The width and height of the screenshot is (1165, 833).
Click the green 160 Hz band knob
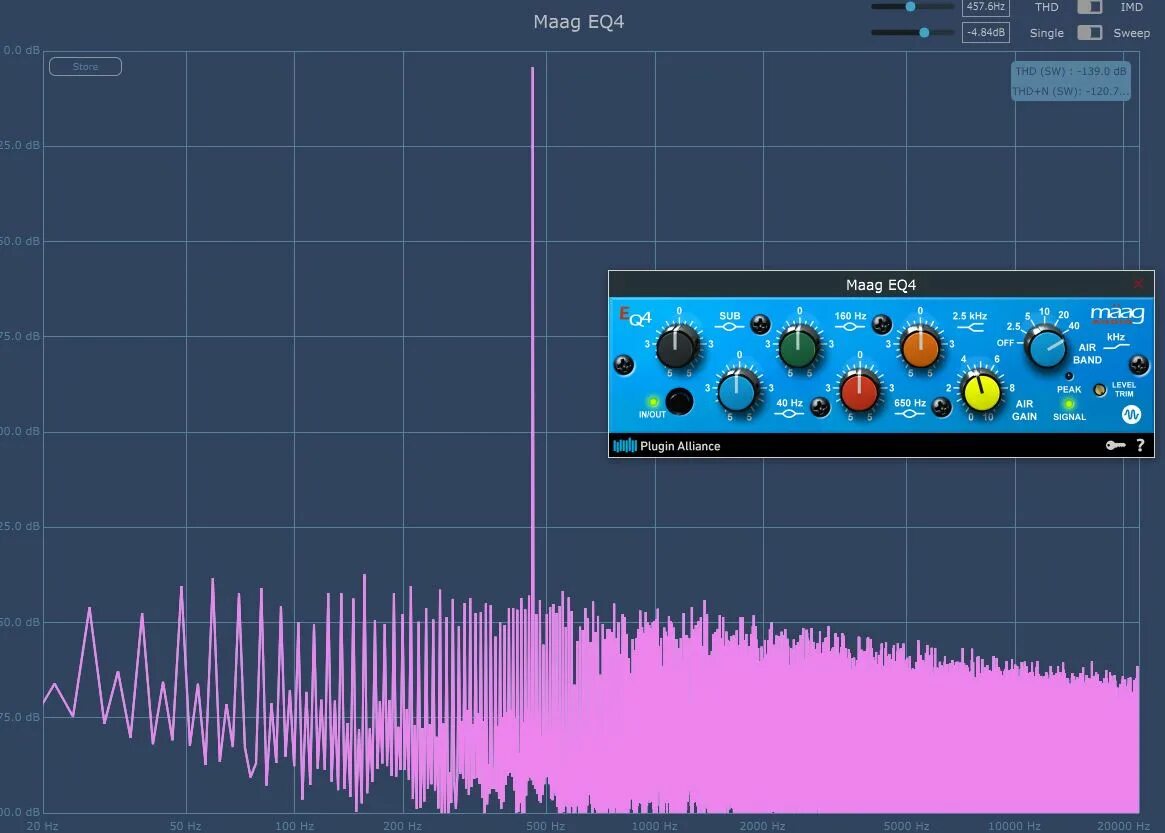click(x=797, y=346)
